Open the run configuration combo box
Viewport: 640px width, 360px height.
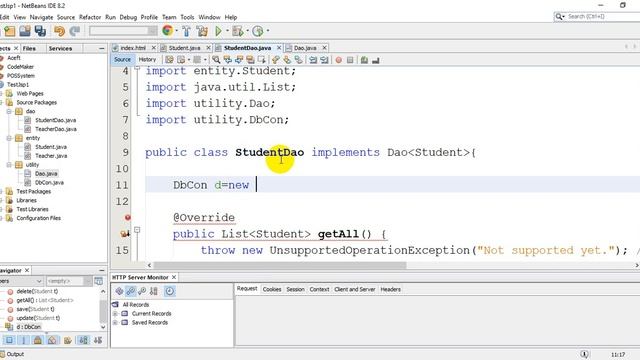123,31
